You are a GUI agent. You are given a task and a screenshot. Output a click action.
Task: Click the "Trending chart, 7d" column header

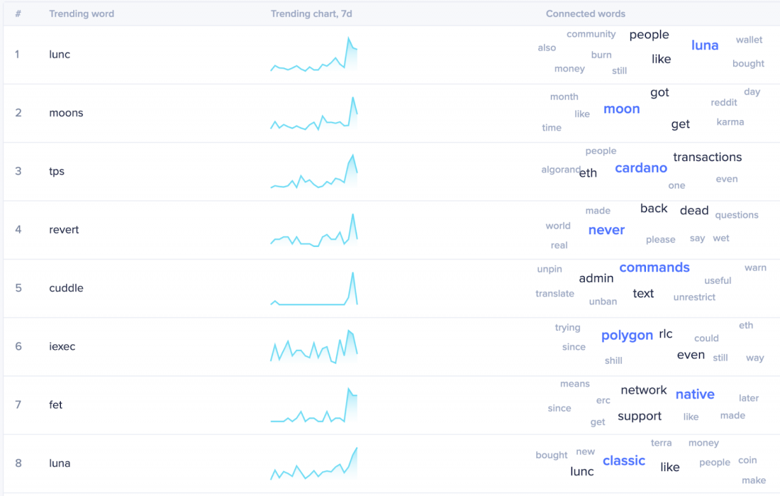(312, 14)
